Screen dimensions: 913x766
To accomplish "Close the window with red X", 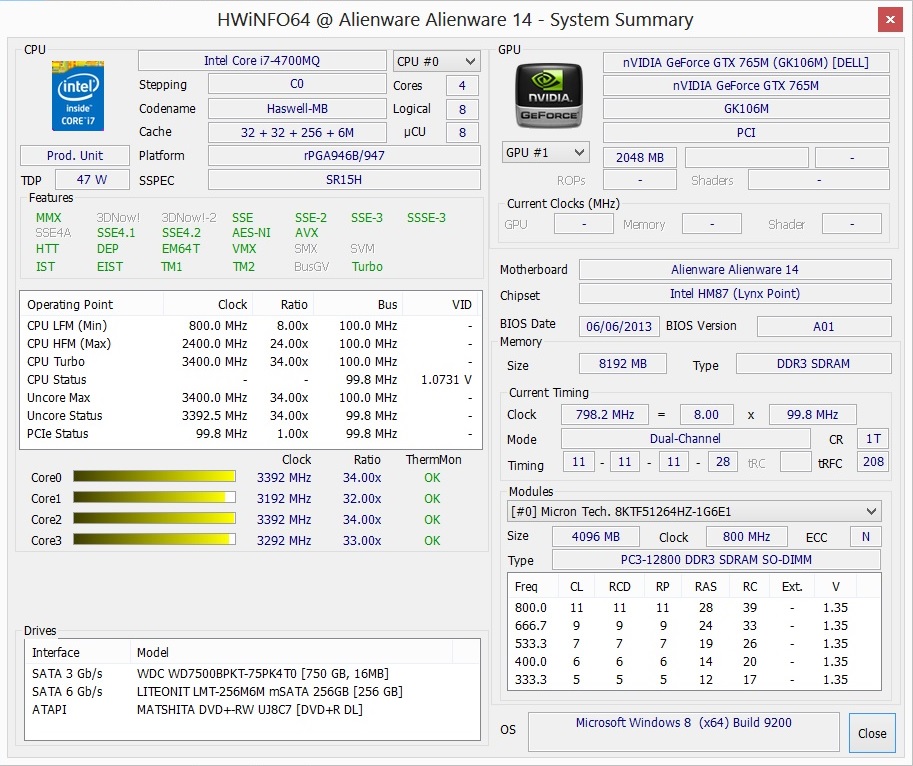I will (x=890, y=20).
